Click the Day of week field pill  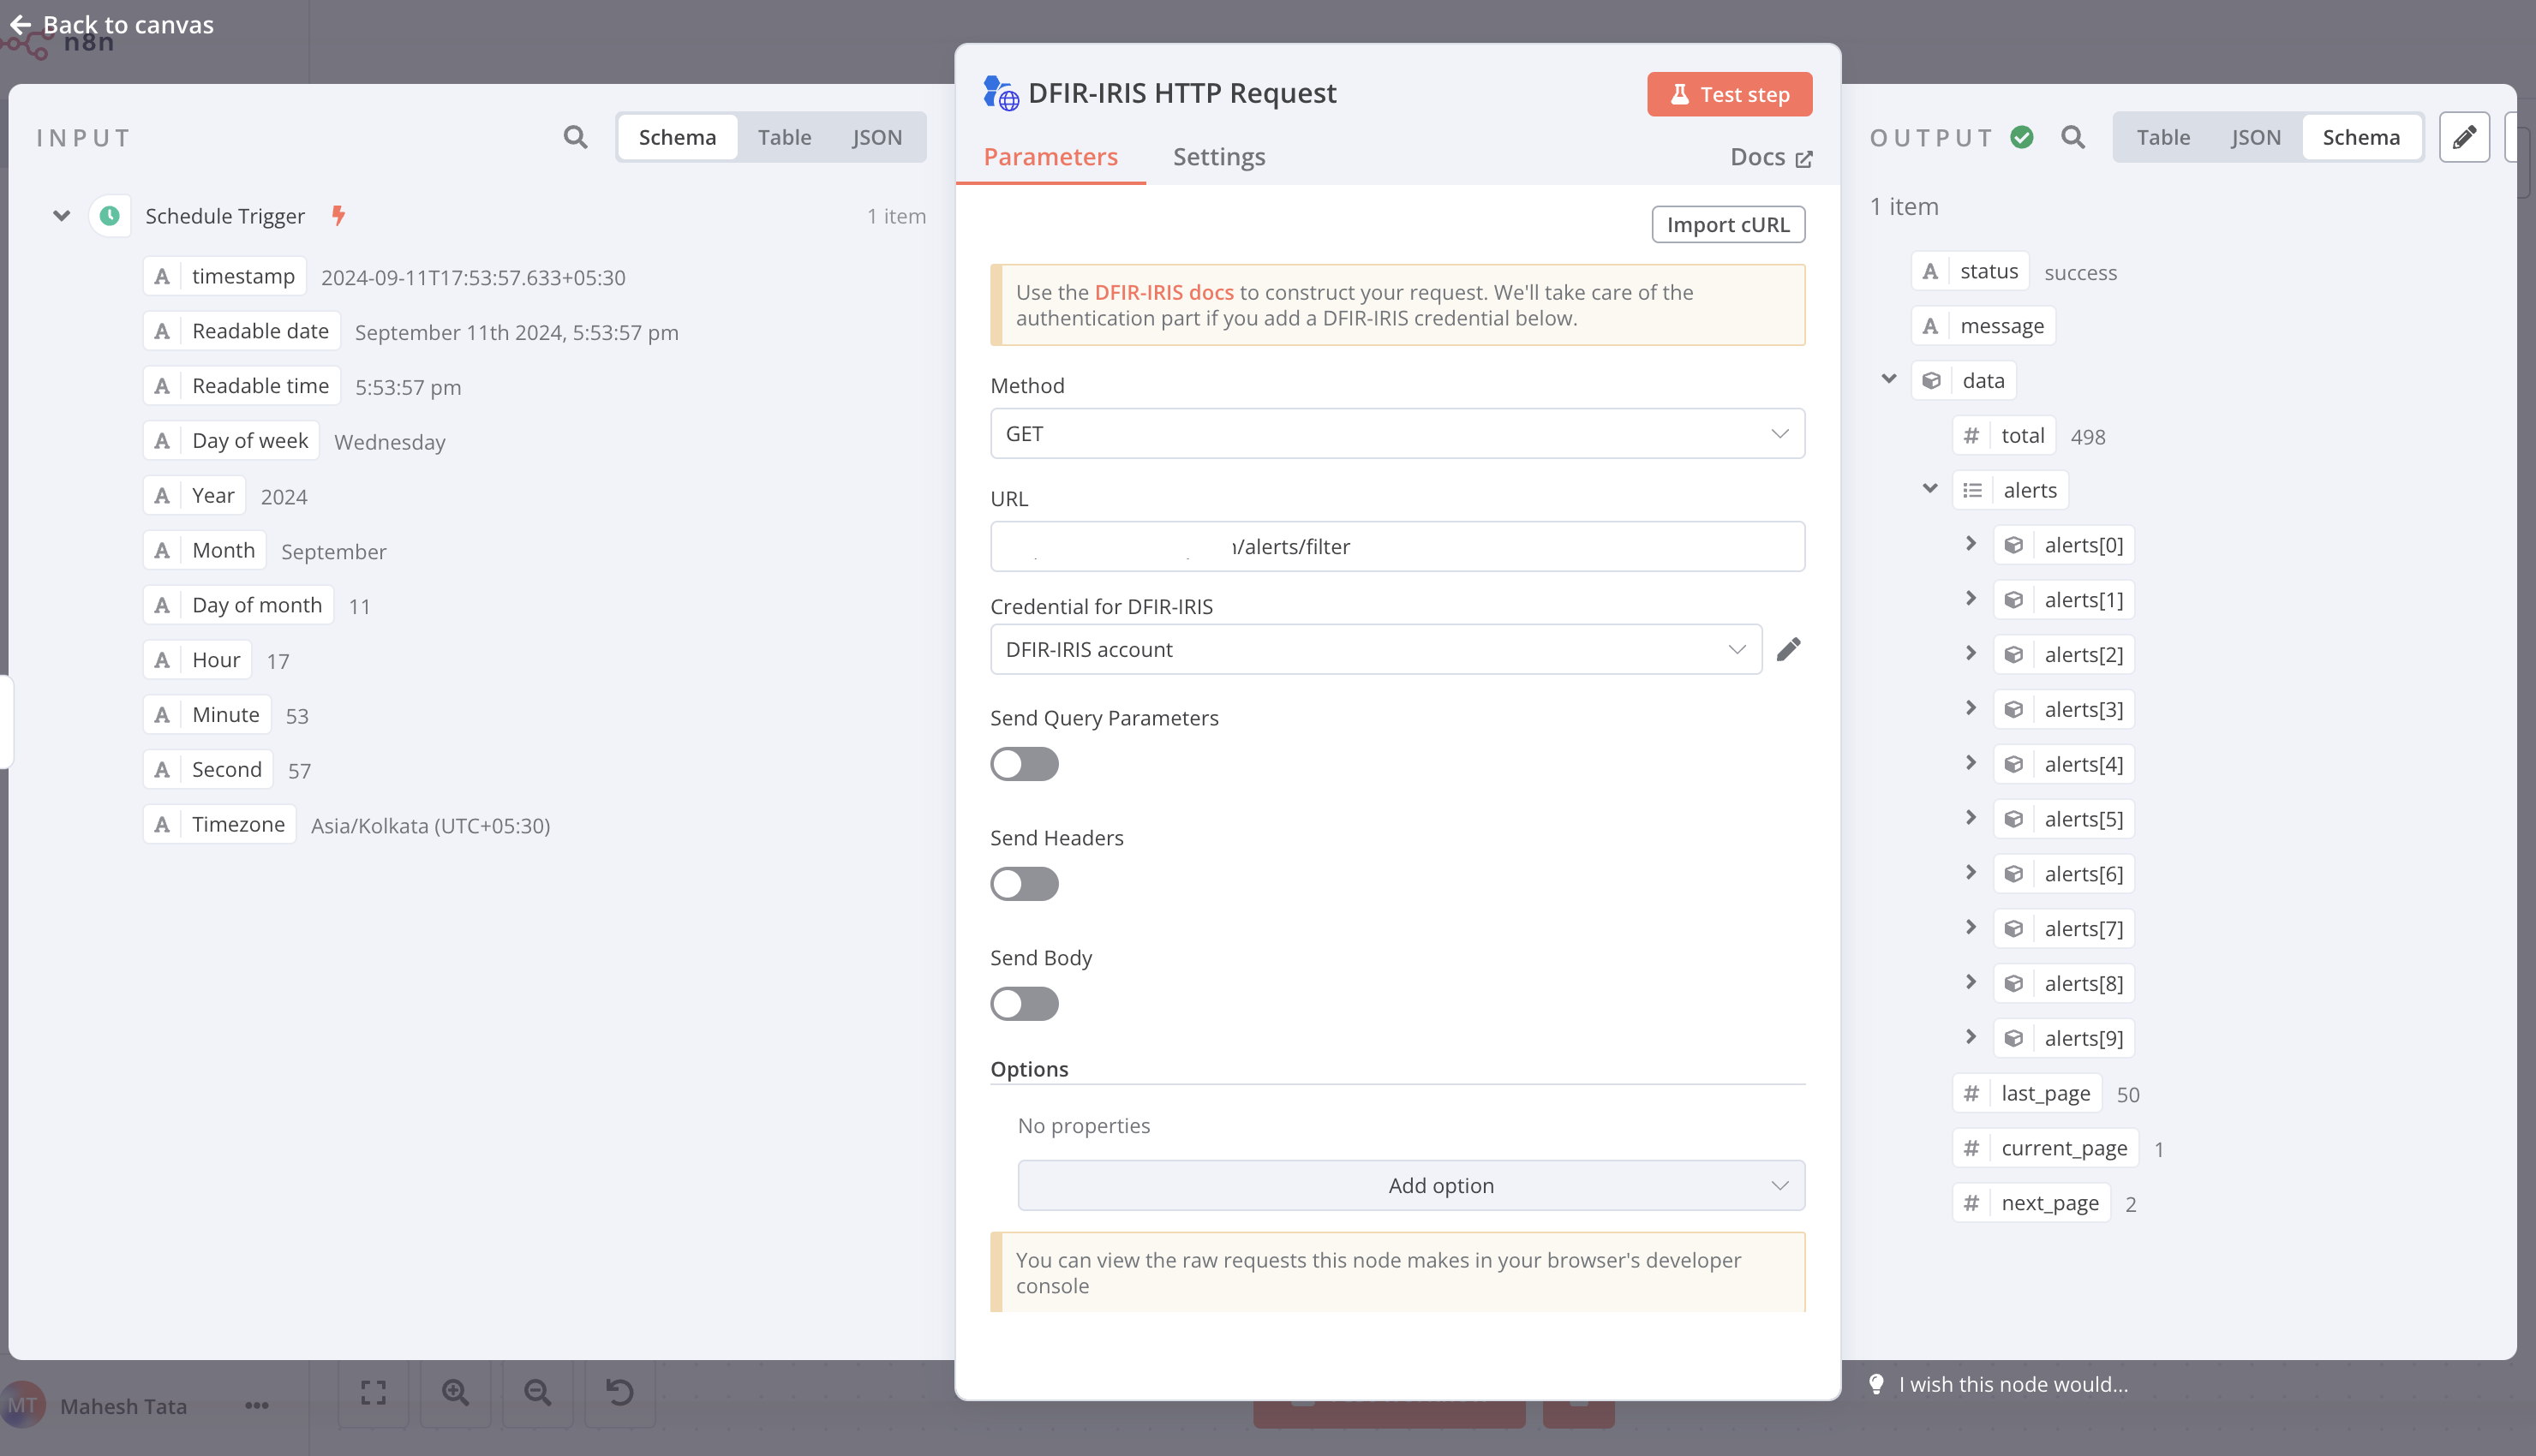(x=231, y=441)
